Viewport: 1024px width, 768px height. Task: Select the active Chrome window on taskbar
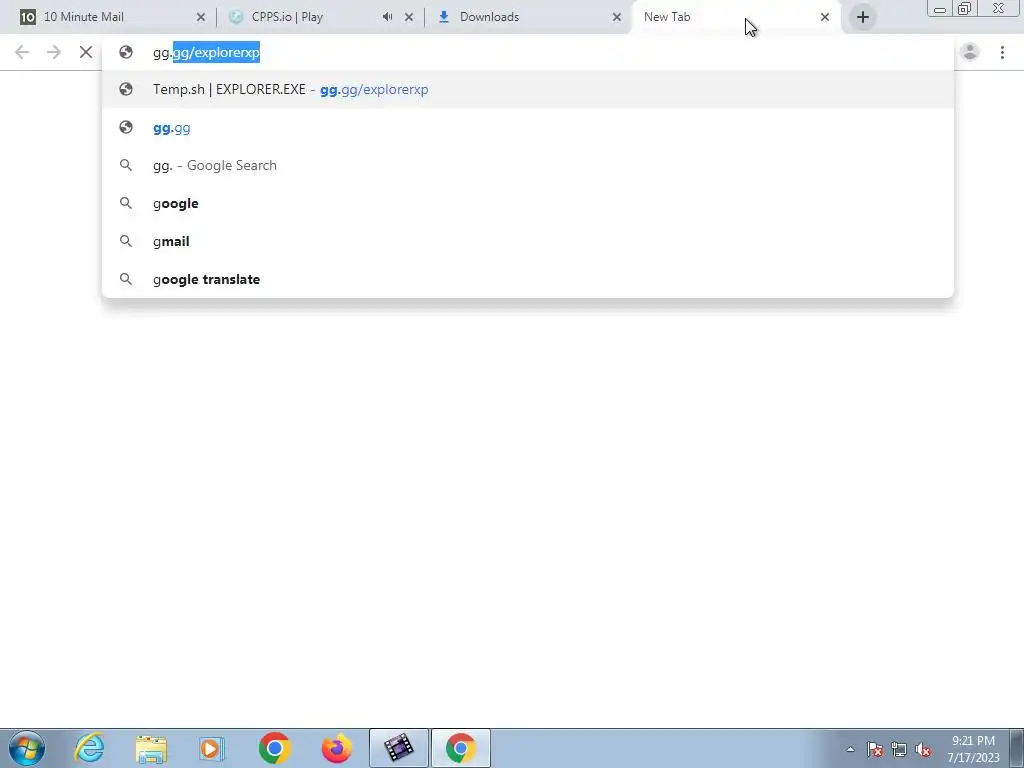pyautogui.click(x=460, y=748)
